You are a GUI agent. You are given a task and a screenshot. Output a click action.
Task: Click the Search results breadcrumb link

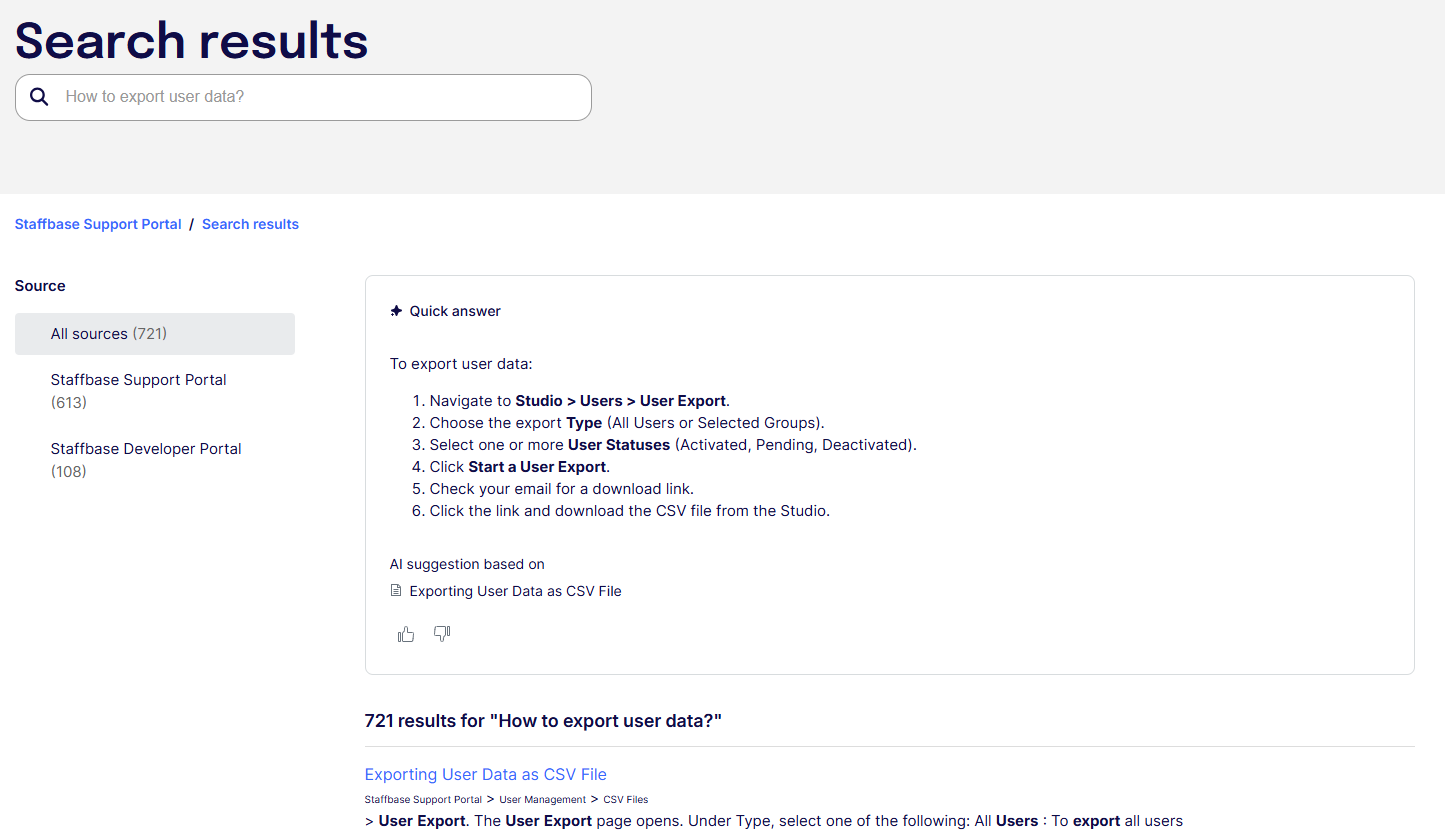coord(250,224)
